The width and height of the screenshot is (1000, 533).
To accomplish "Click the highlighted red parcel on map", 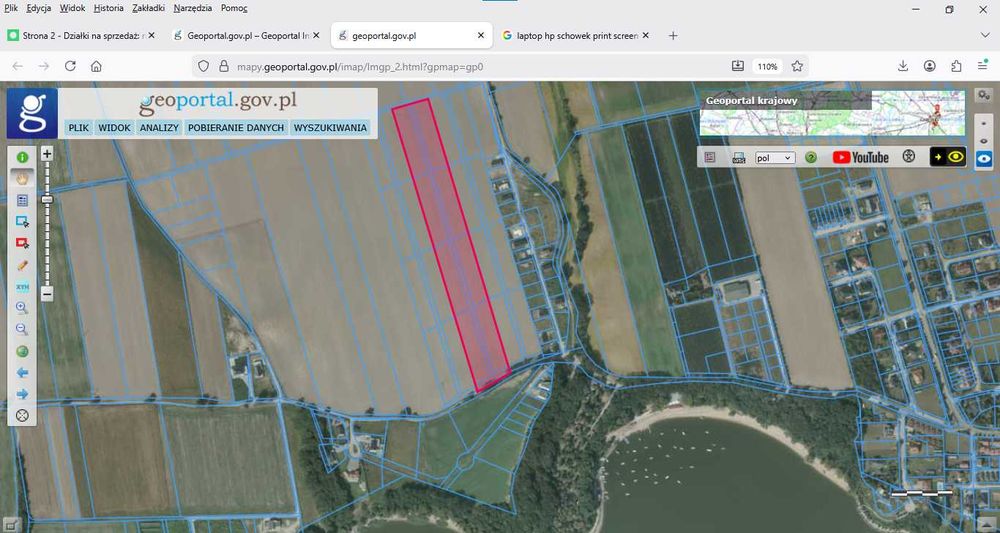I will 450,244.
